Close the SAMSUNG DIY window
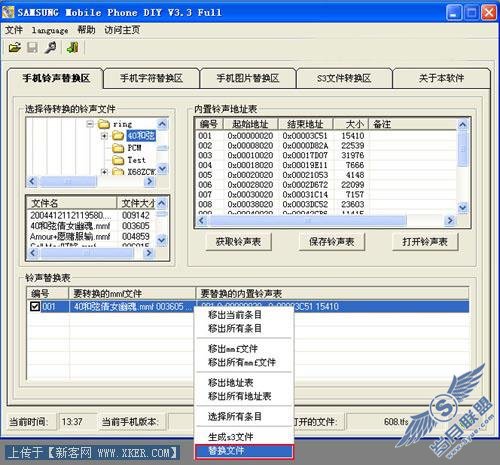500x465 pixels. (x=489, y=13)
